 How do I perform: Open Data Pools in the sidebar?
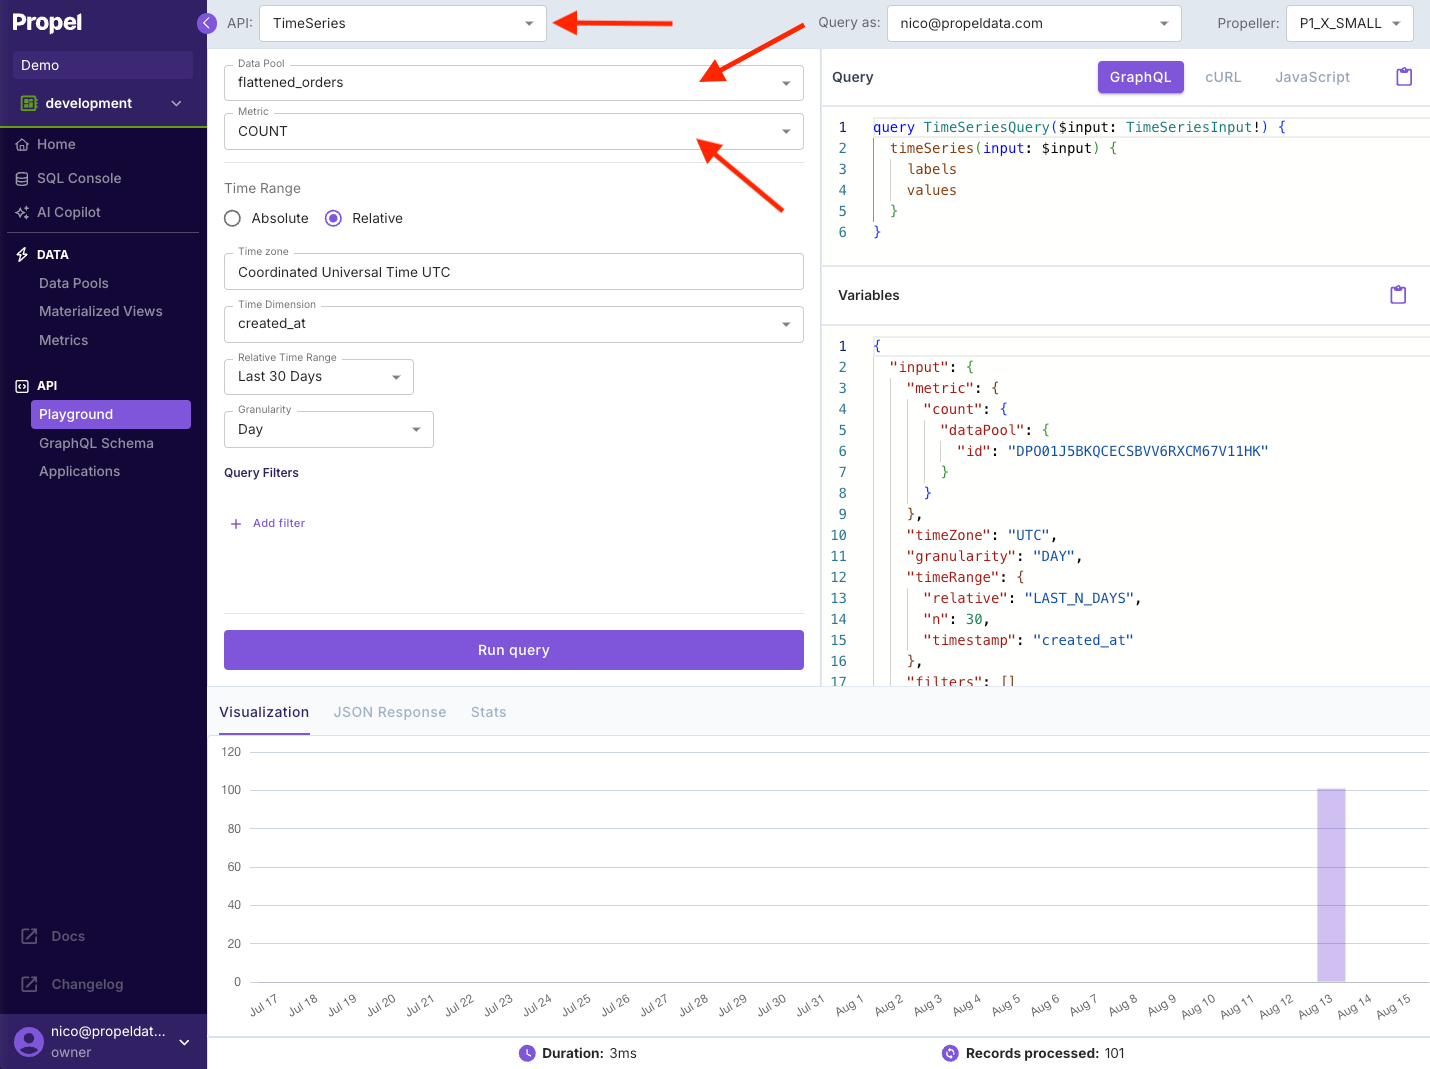coord(74,284)
